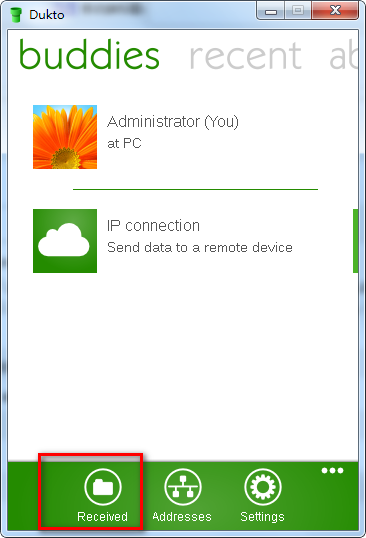The width and height of the screenshot is (366, 538).
Task: Open the partially visible about tab
Action: tap(343, 55)
